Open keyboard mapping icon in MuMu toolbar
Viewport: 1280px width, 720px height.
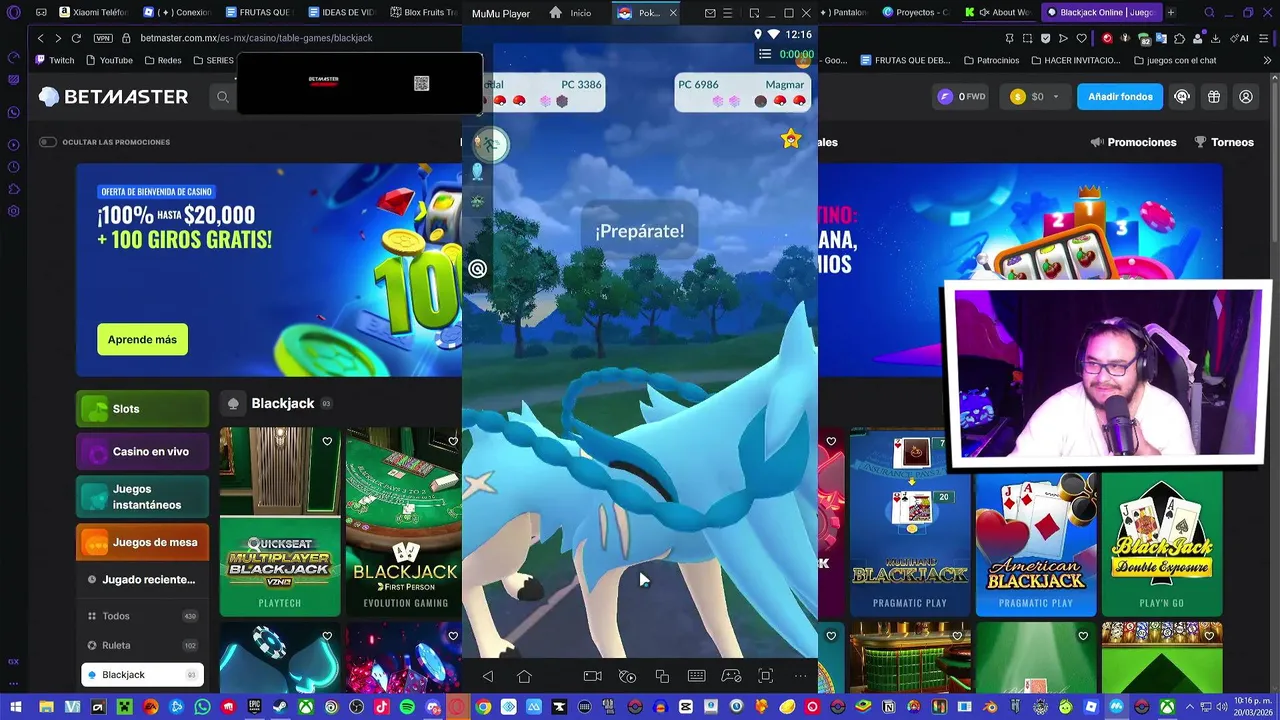[697, 677]
